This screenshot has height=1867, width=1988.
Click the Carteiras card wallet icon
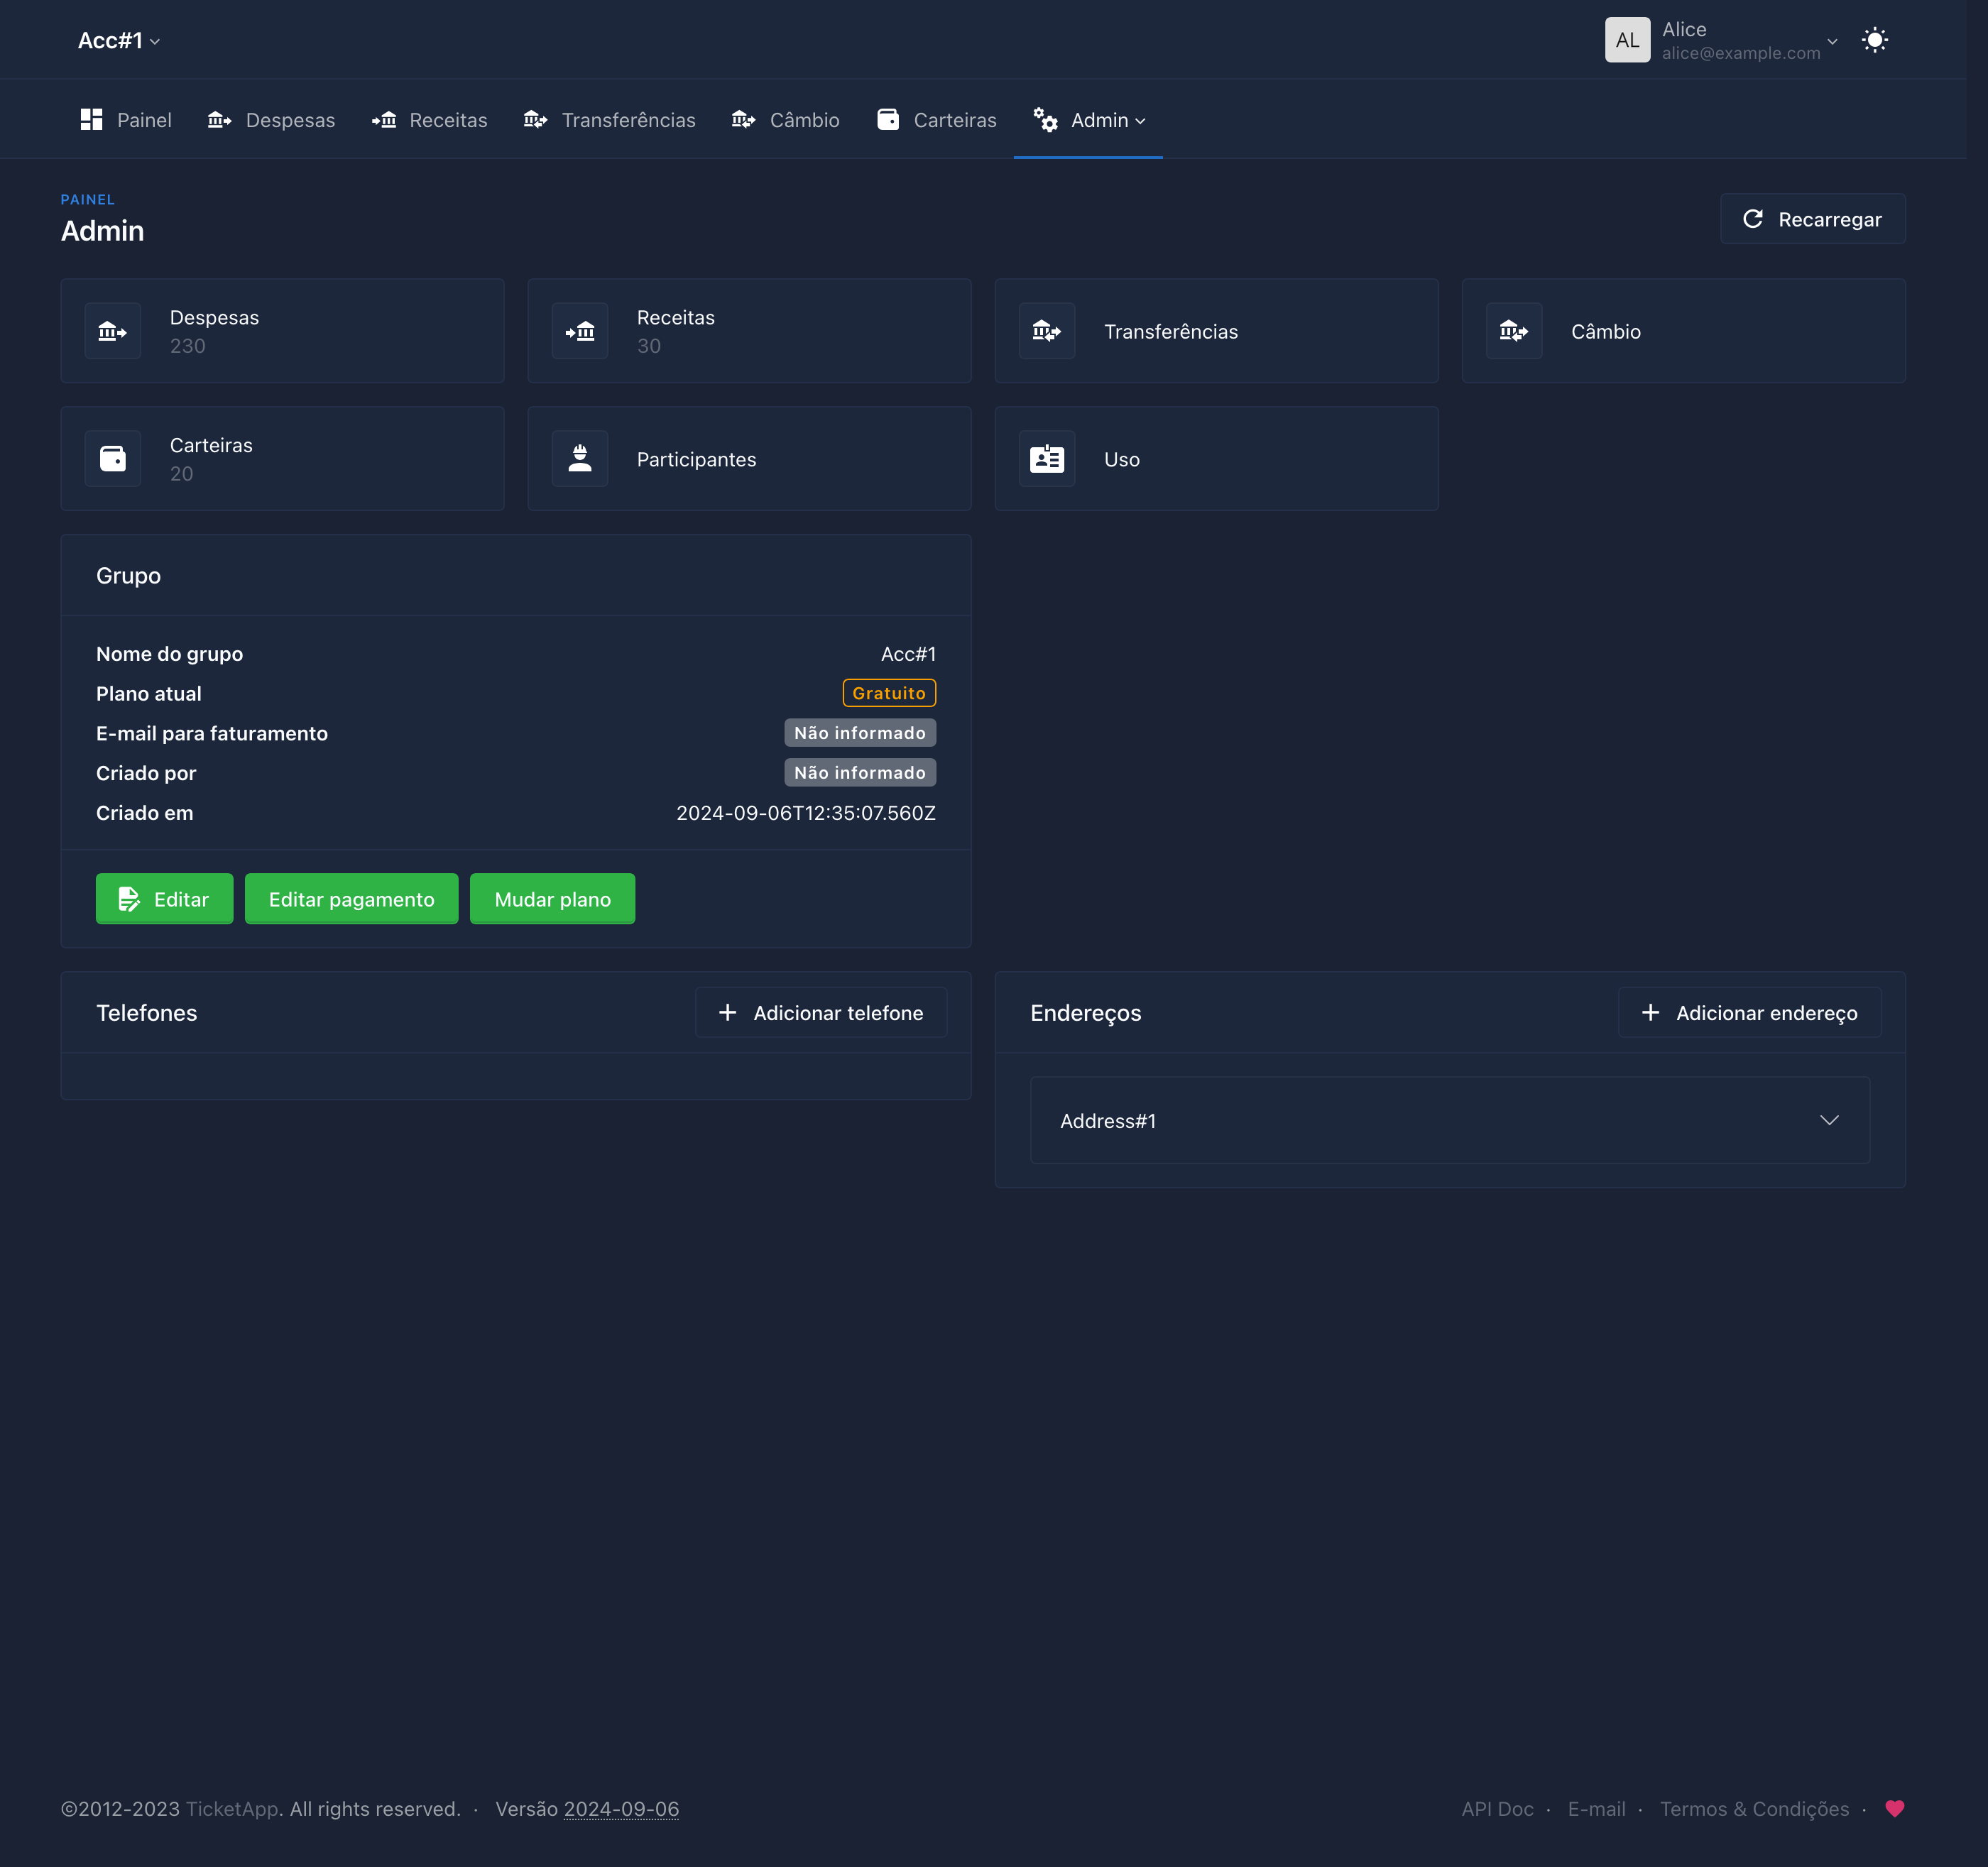[x=113, y=459]
